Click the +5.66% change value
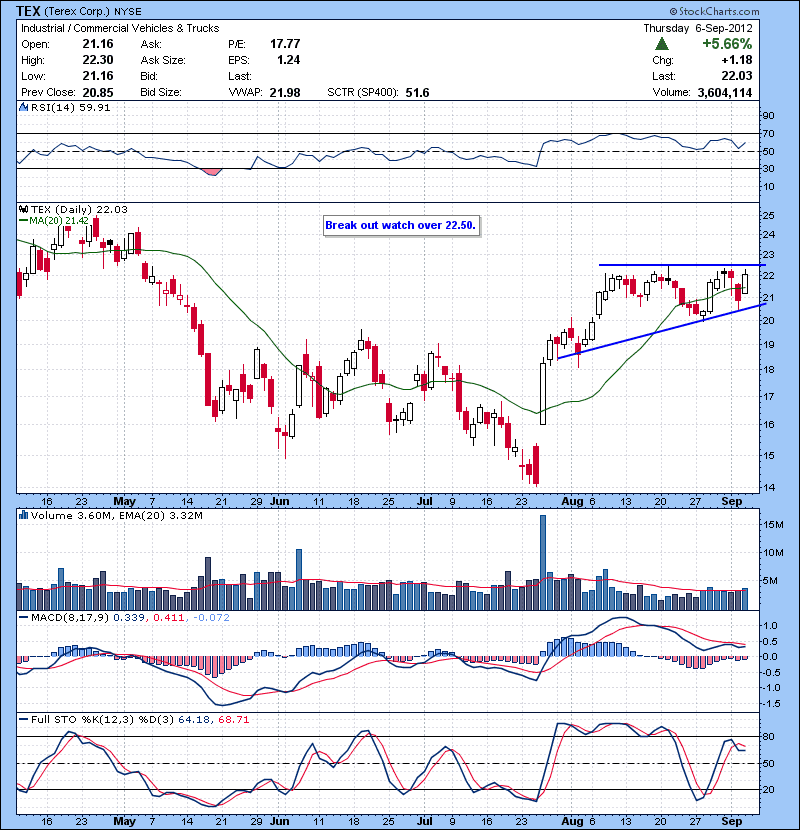This screenshot has width=800, height=830. coord(727,44)
